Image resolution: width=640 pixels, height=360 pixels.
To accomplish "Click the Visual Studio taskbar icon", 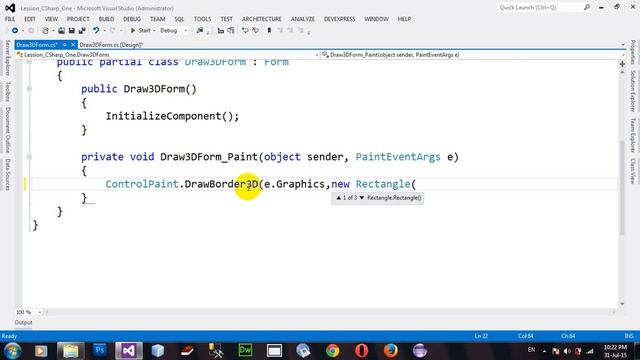I will pos(129,351).
